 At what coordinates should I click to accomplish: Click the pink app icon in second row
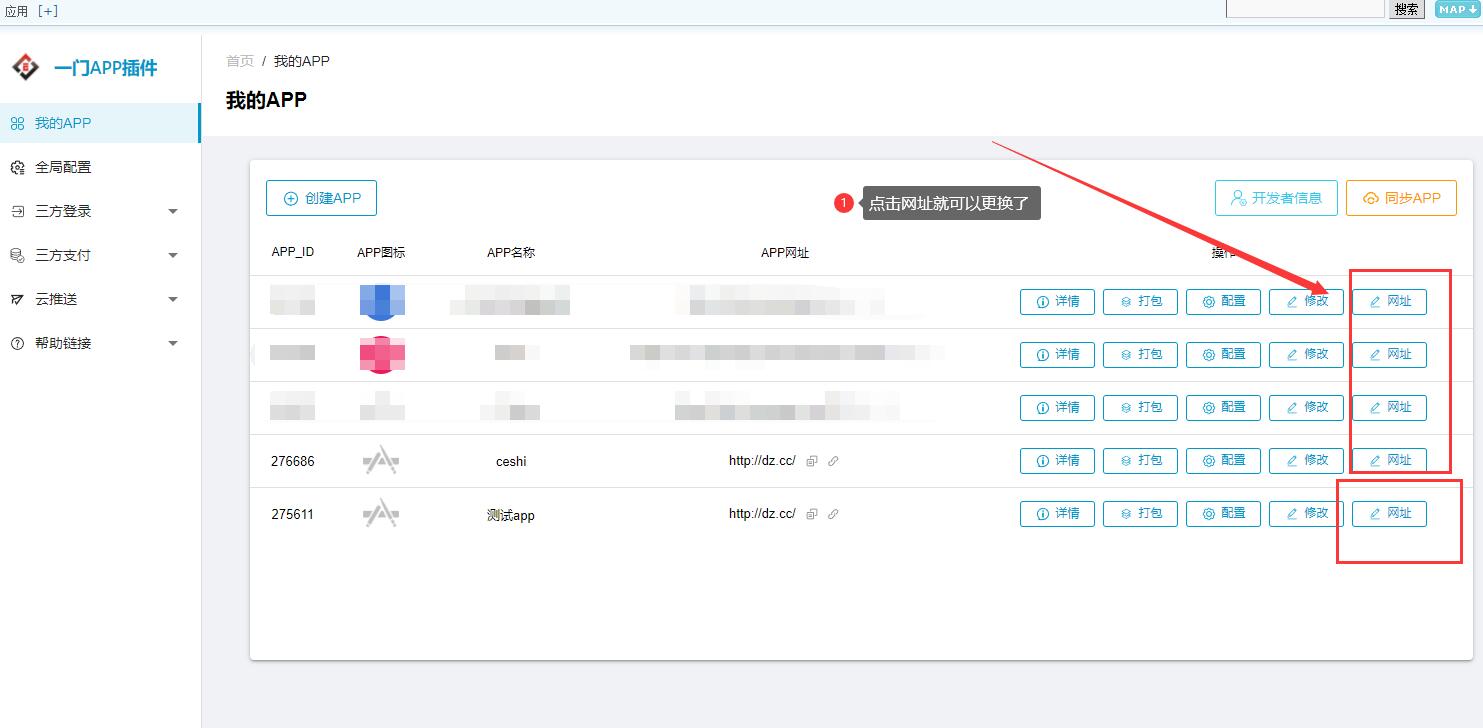pyautogui.click(x=382, y=354)
